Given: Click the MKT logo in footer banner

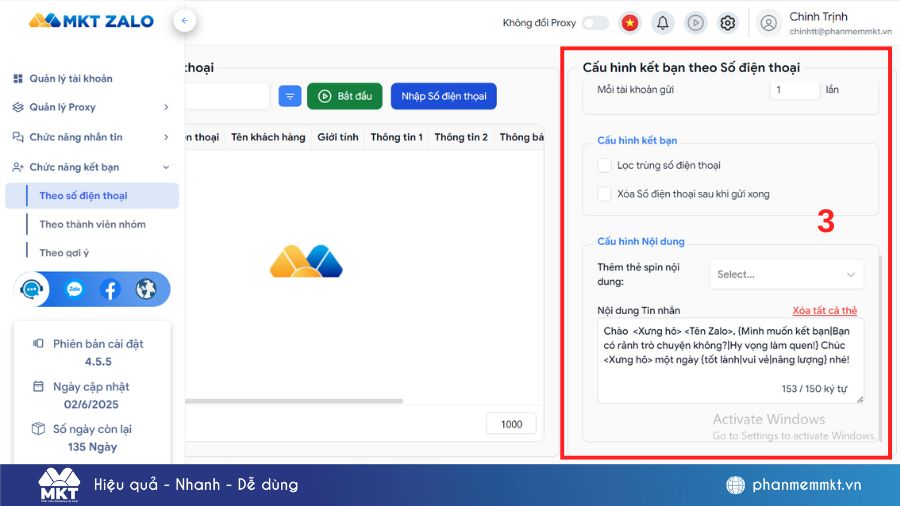Looking at the screenshot, I should (x=59, y=485).
